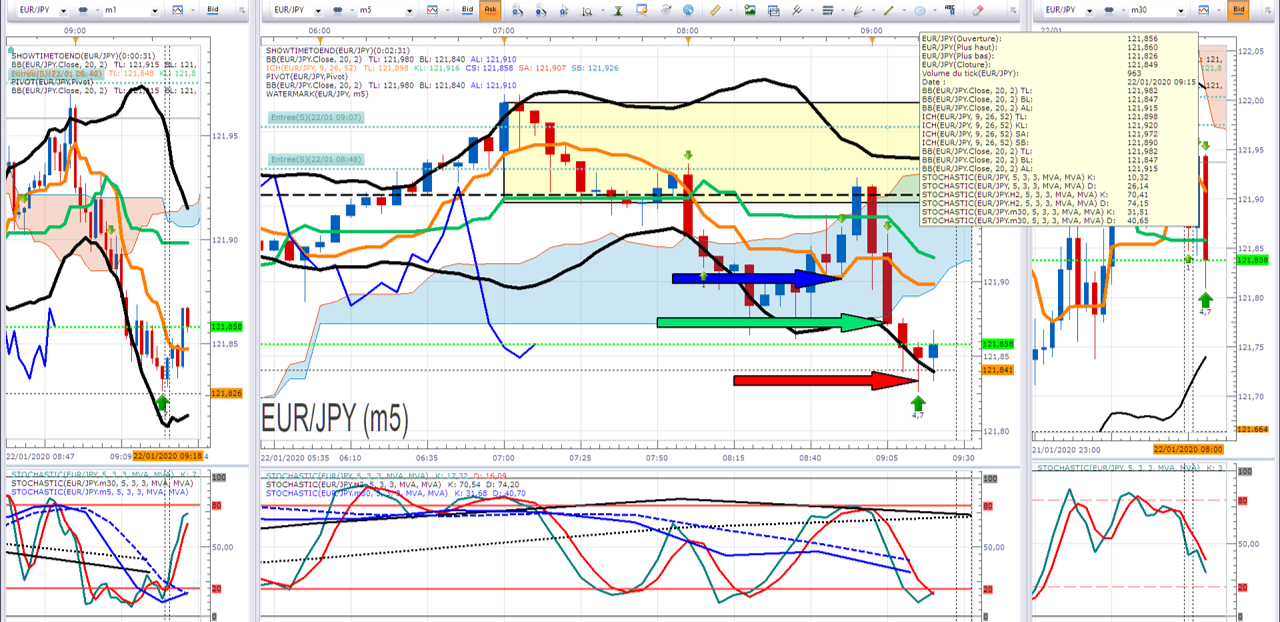
Task: Toggle Bid price in the m5 chart toolbar
Action: point(467,10)
